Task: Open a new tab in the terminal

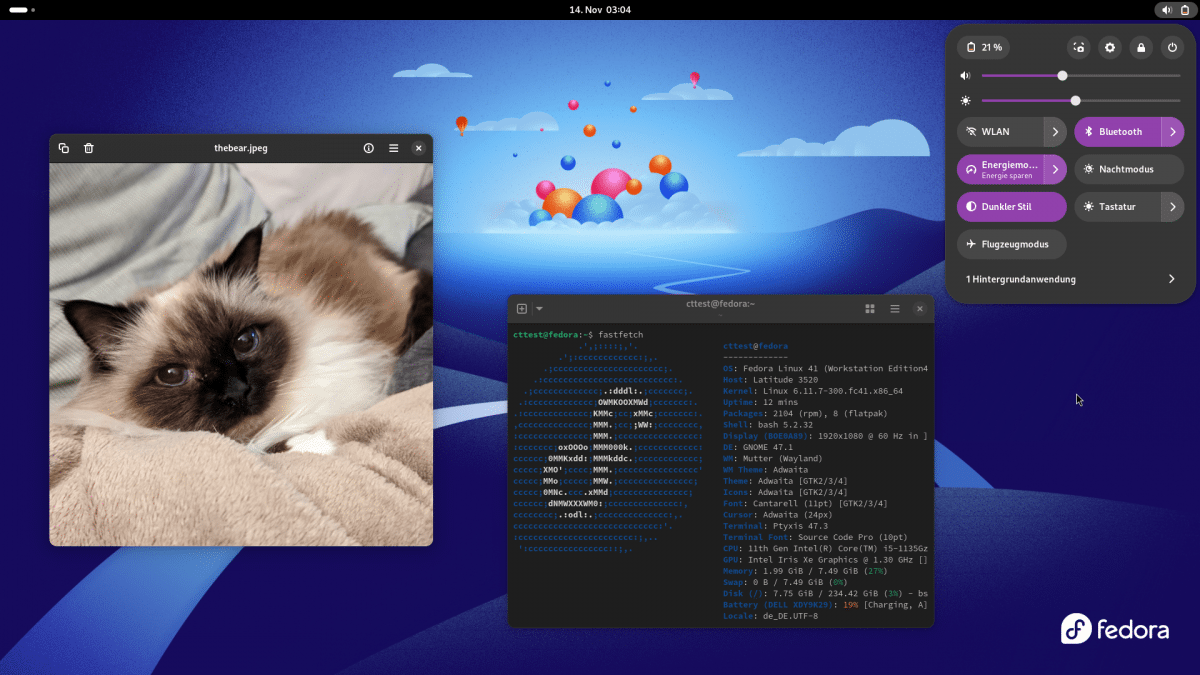Action: (x=522, y=309)
